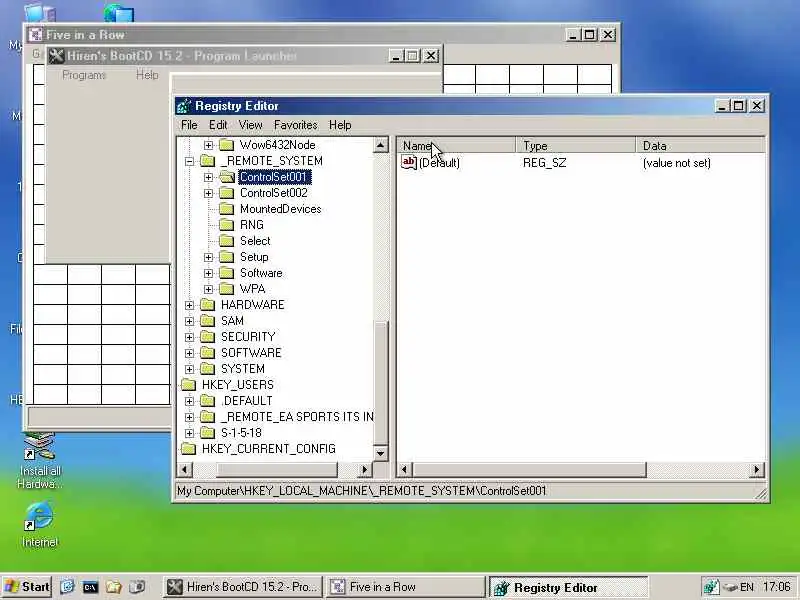800x600 pixels.
Task: Click the drive tray icon beside EN
Action: coord(730,587)
